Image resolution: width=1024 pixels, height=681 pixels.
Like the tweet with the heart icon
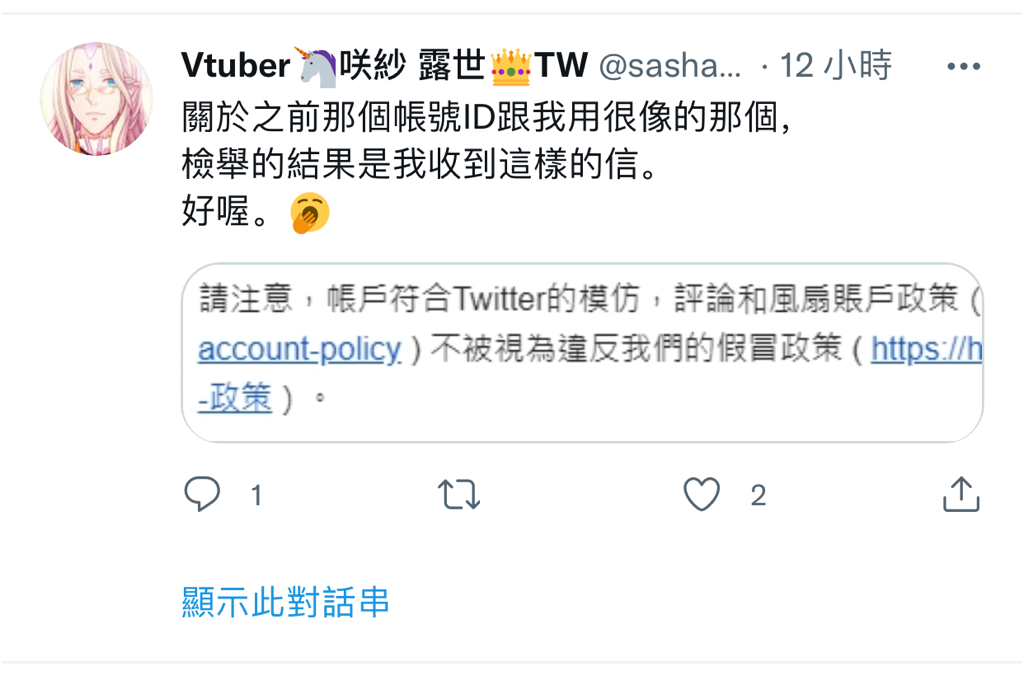701,494
